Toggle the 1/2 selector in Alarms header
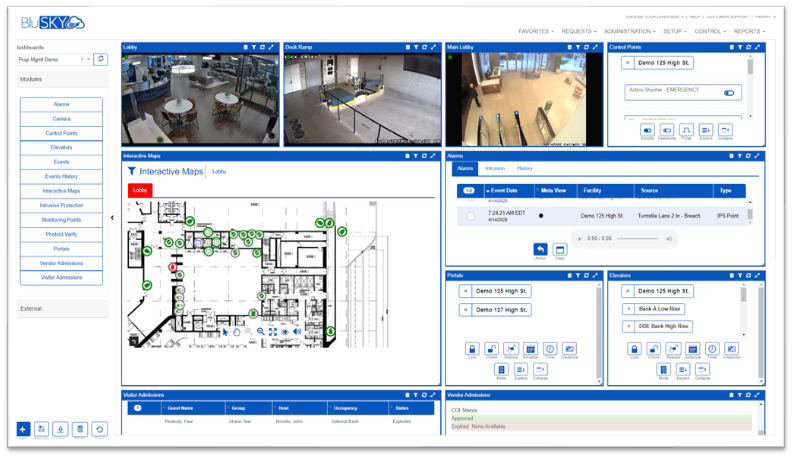The height and width of the screenshot is (458, 793). click(468, 190)
